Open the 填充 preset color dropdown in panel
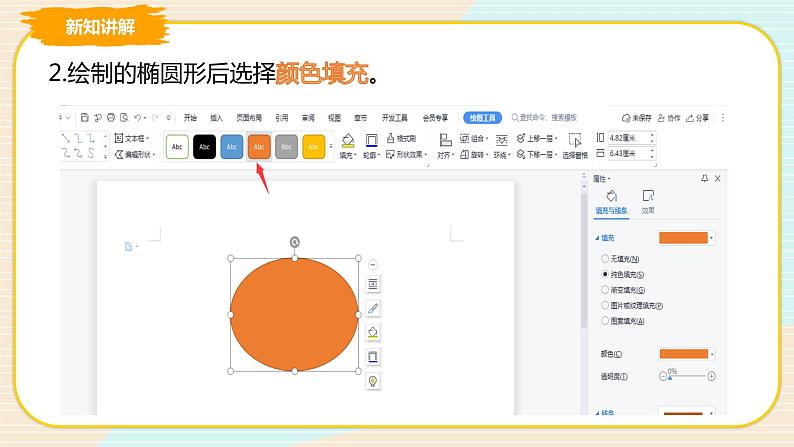Viewport: 794px width, 447px height. coord(711,238)
